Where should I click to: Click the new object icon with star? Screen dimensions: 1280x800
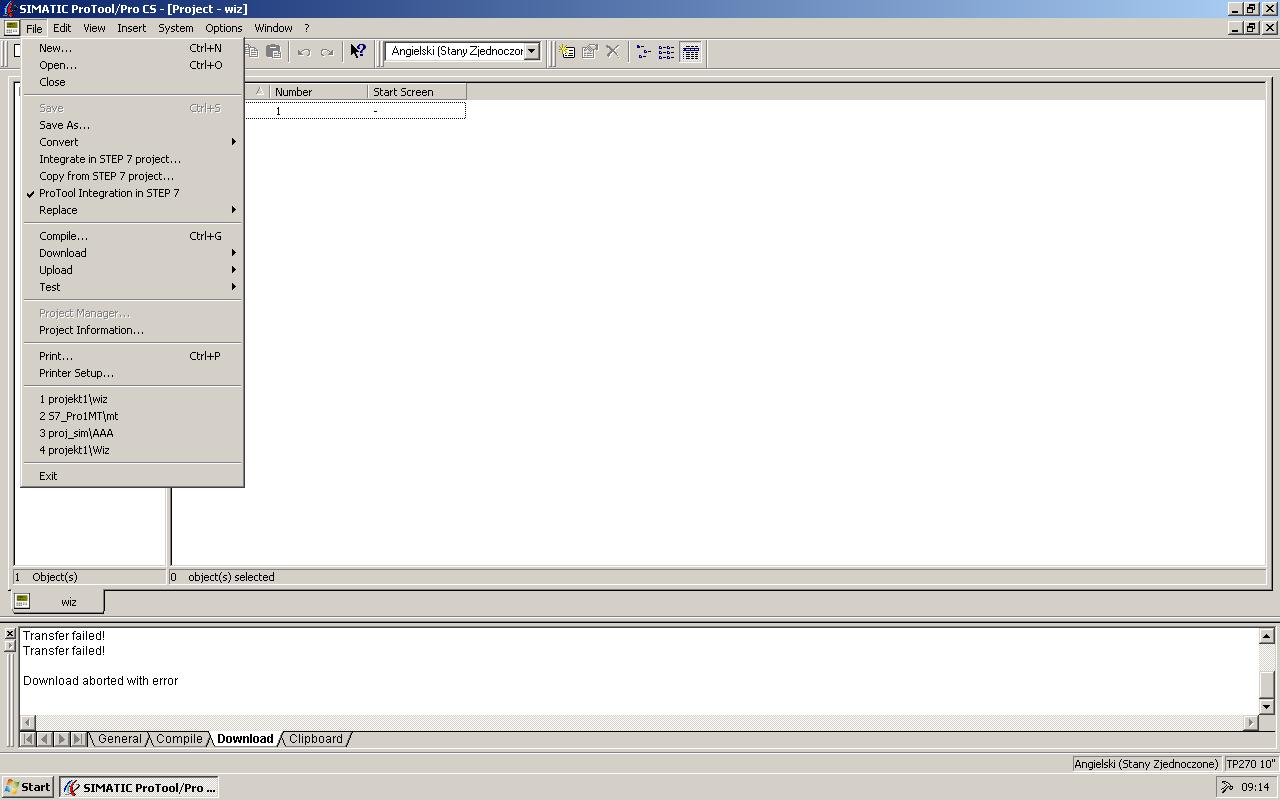(567, 51)
